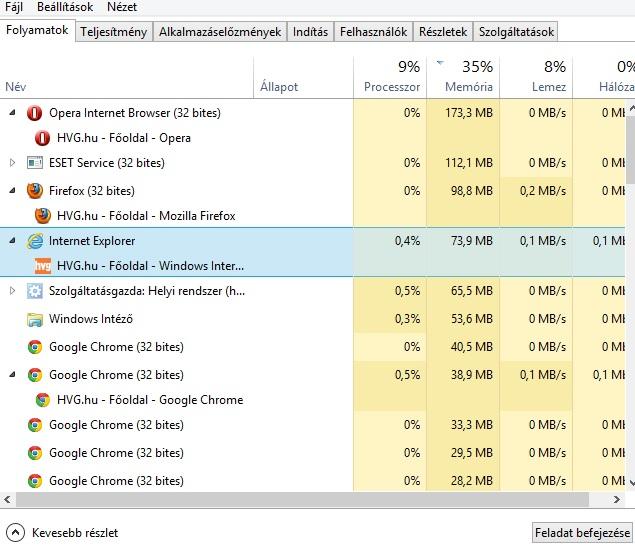Screen dimensions: 635x556
Task: Collapse the Opera Internet Browser process group
Action: (x=13, y=113)
